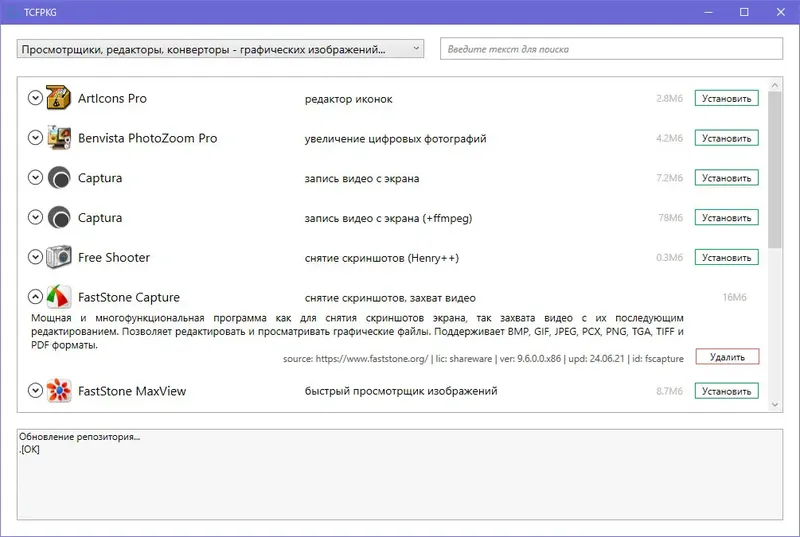Click the description запись видео с экрана (+ffmpeg)
Screen dimensions: 800x537
(x=388, y=218)
